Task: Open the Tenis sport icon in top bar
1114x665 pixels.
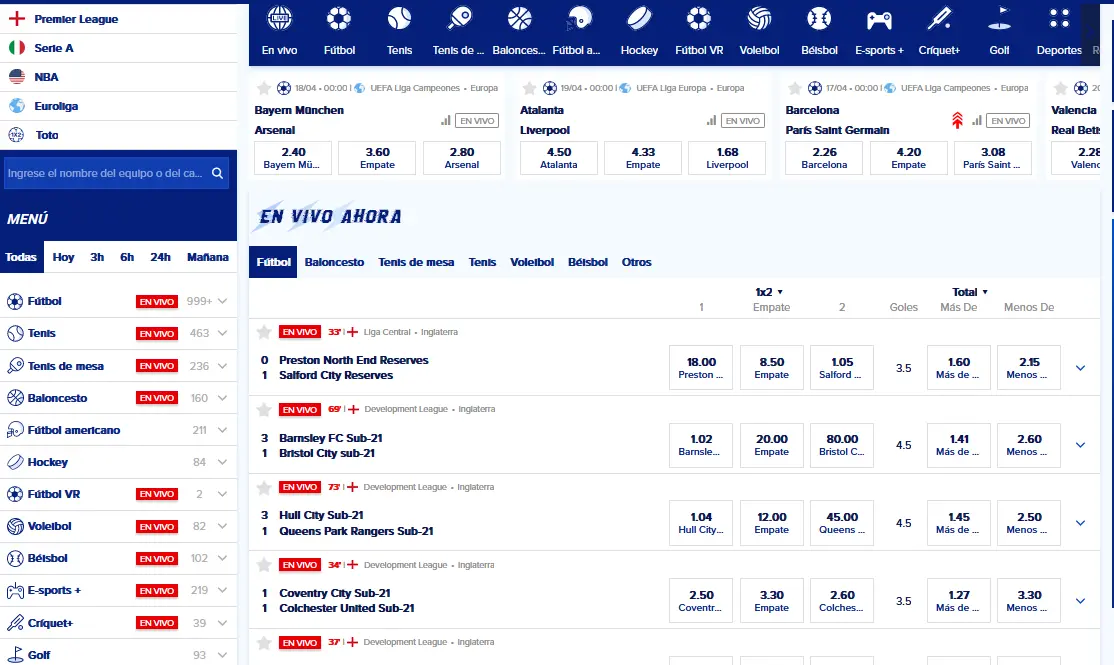Action: (x=399, y=19)
